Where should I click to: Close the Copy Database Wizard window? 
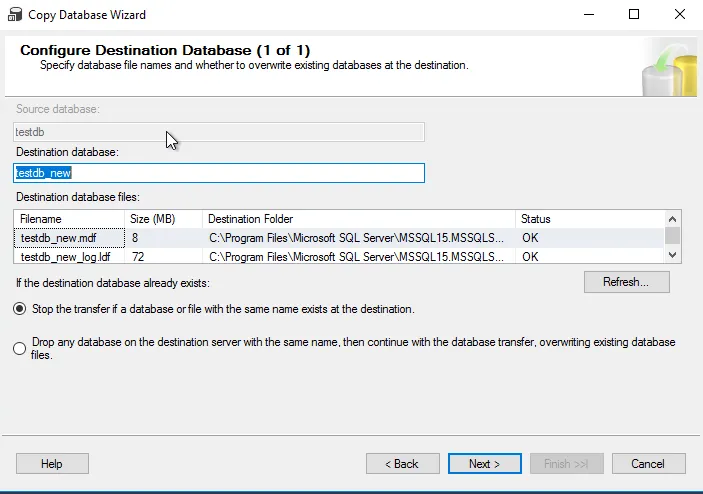pos(680,15)
